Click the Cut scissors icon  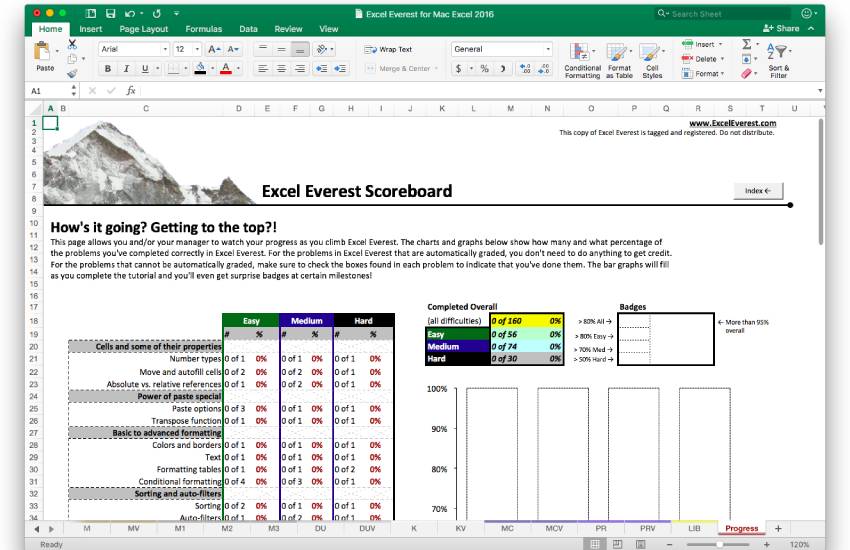[x=72, y=44]
